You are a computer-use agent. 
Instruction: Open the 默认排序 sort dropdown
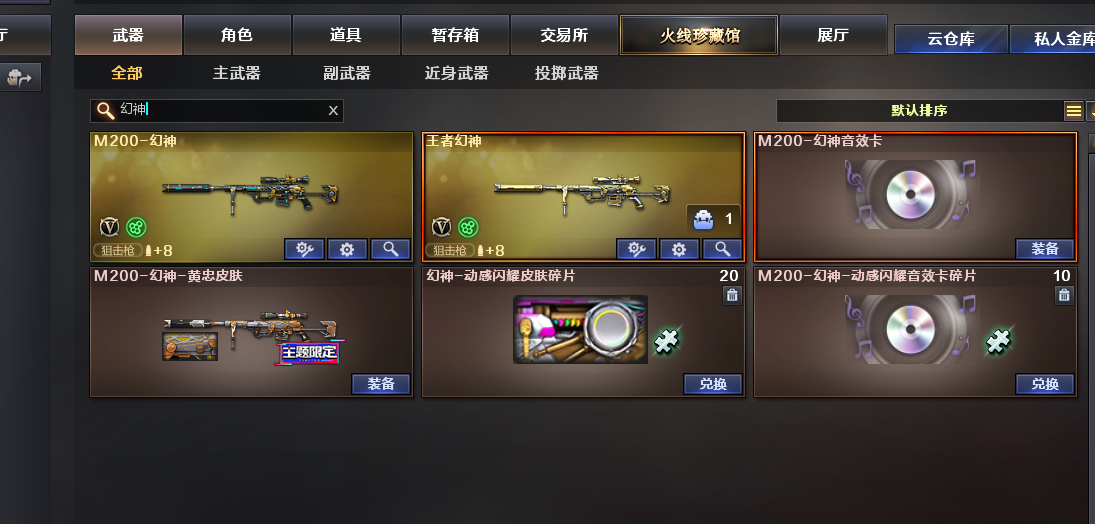click(919, 111)
